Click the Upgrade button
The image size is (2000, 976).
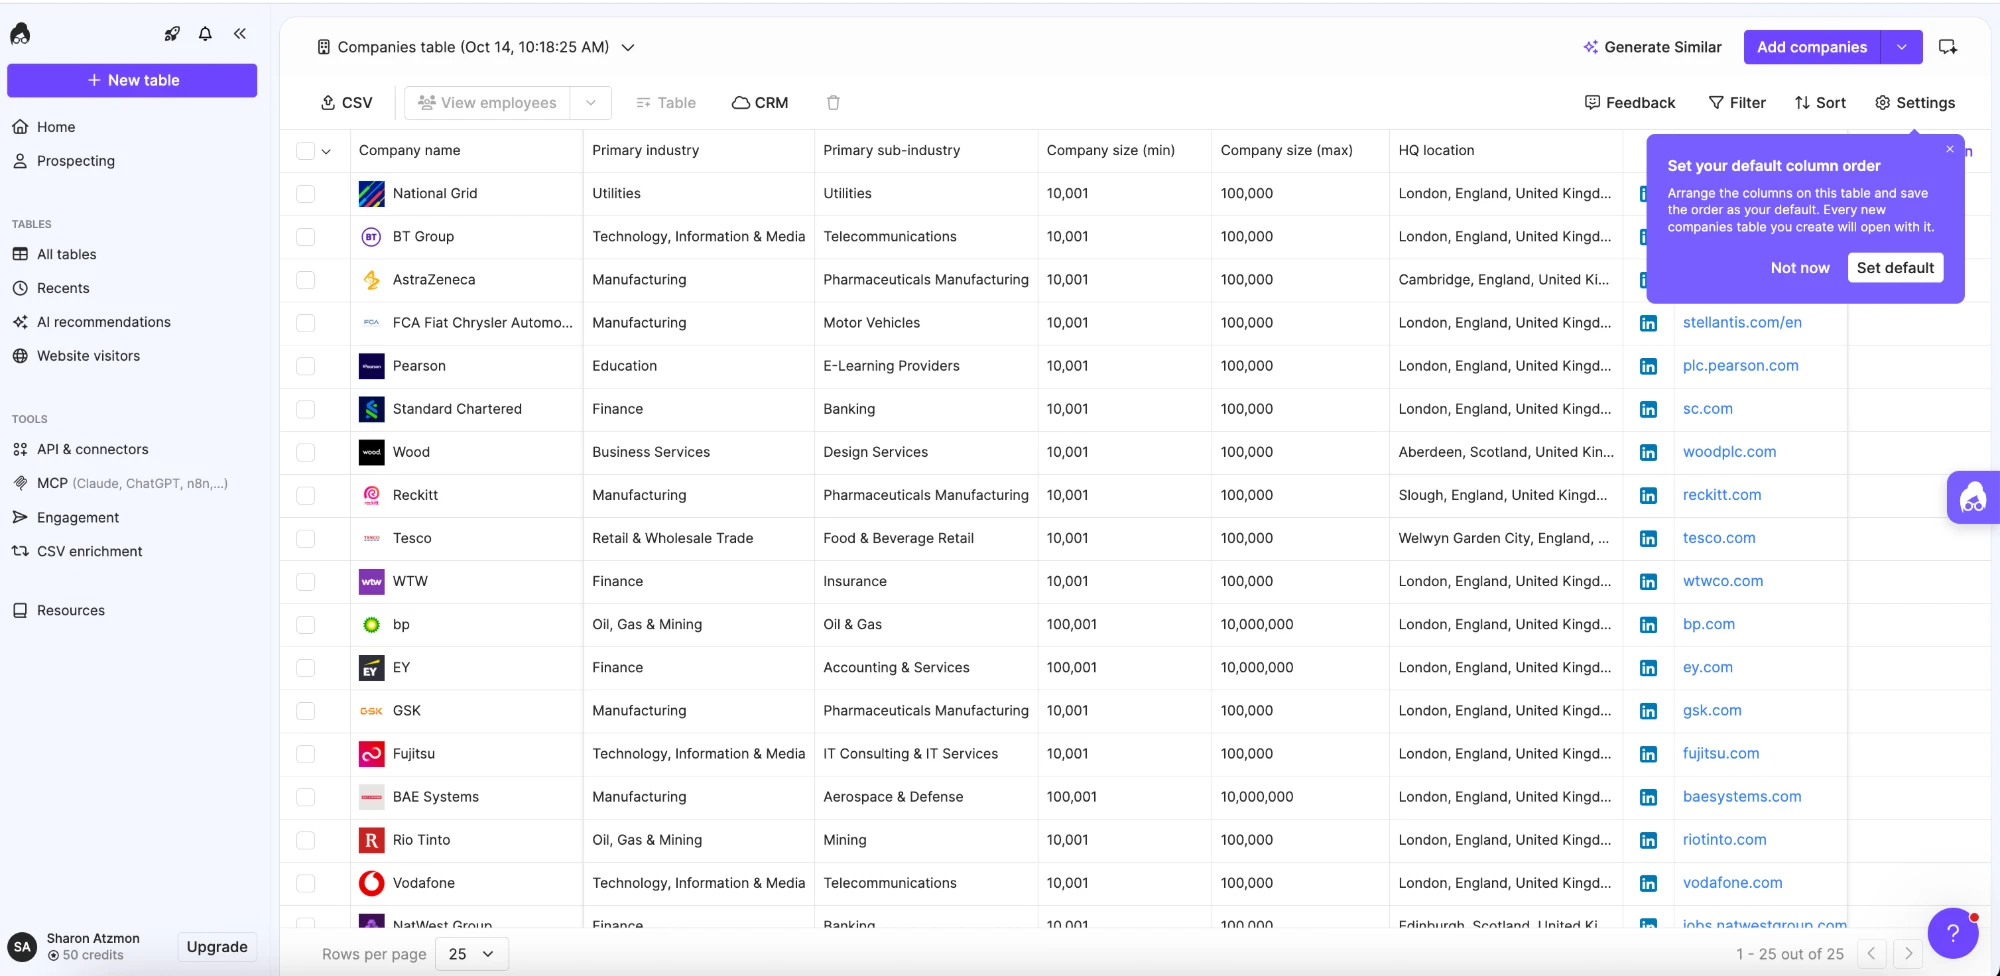[217, 947]
